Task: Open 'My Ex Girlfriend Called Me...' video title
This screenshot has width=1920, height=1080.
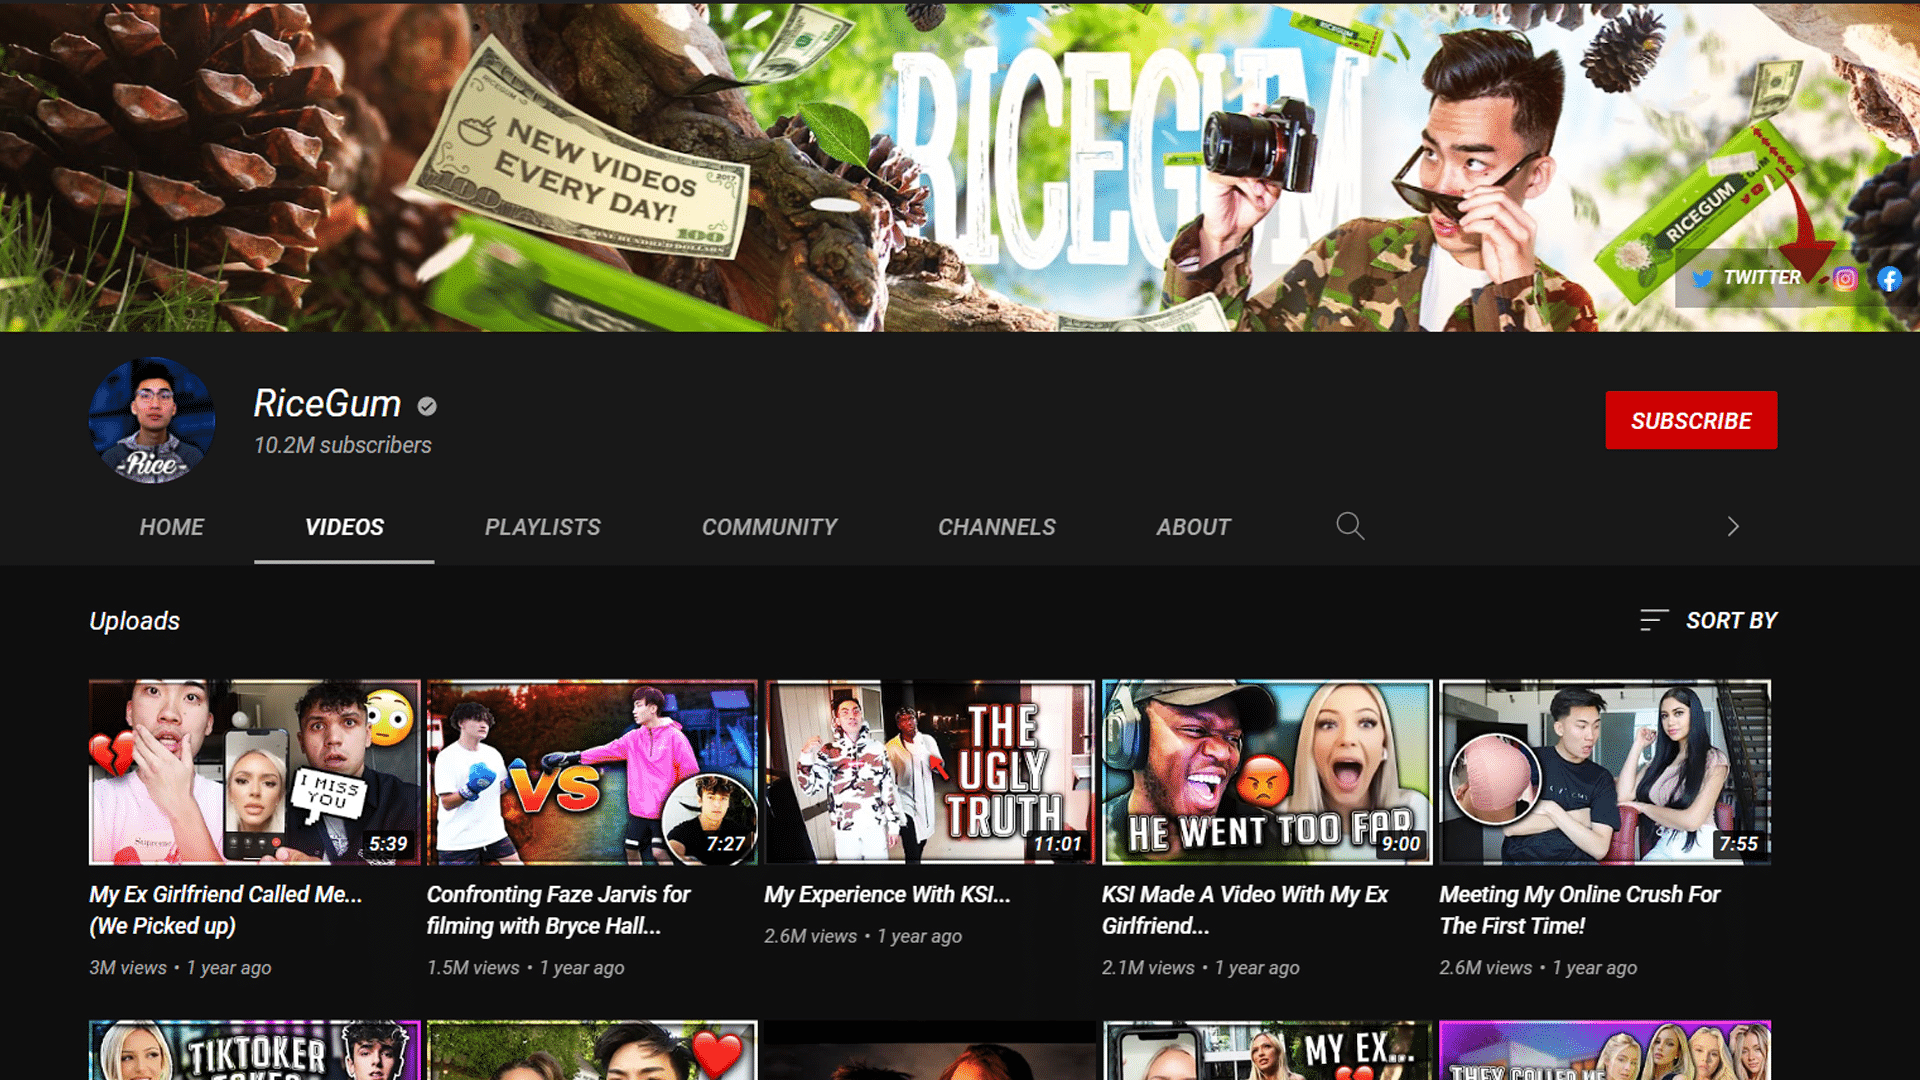Action: pos(226,910)
